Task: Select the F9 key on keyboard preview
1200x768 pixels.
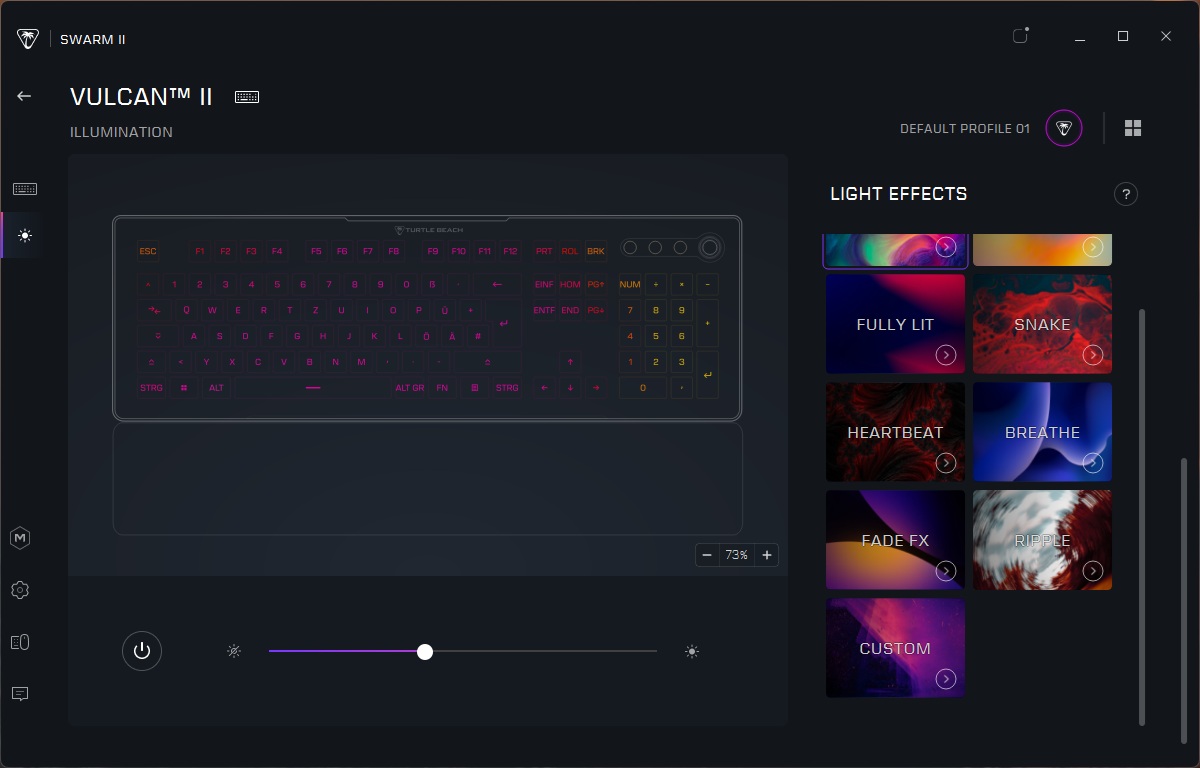Action: 433,251
